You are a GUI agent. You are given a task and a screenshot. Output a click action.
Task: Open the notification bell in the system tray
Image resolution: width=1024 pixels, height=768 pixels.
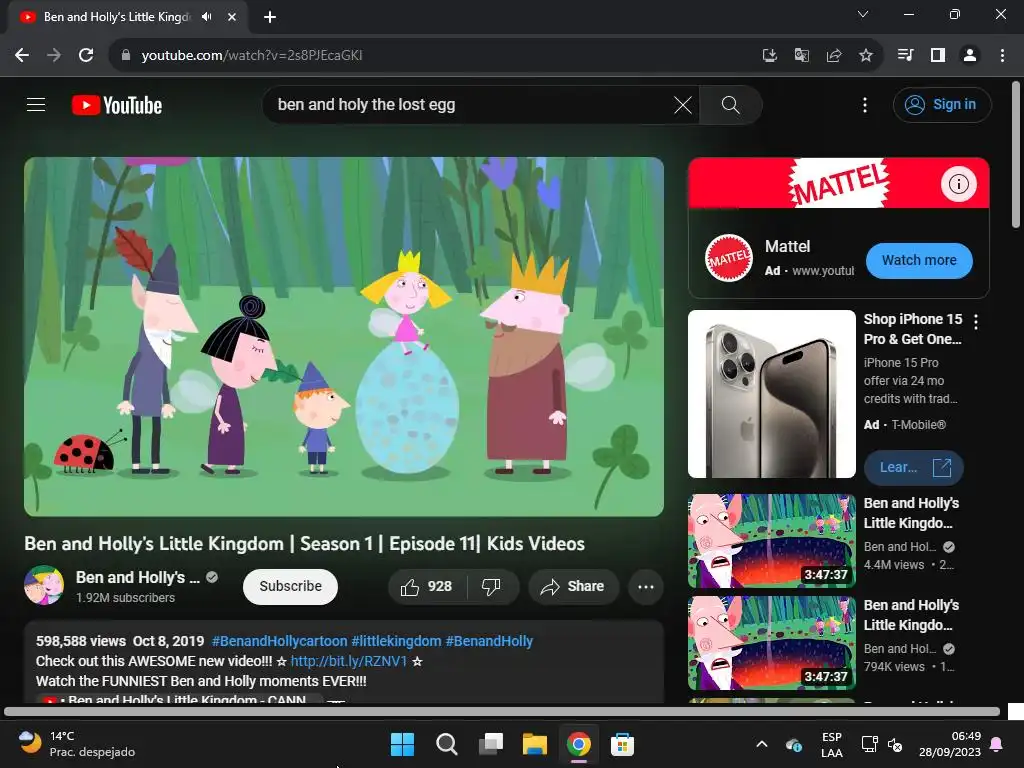coord(997,744)
